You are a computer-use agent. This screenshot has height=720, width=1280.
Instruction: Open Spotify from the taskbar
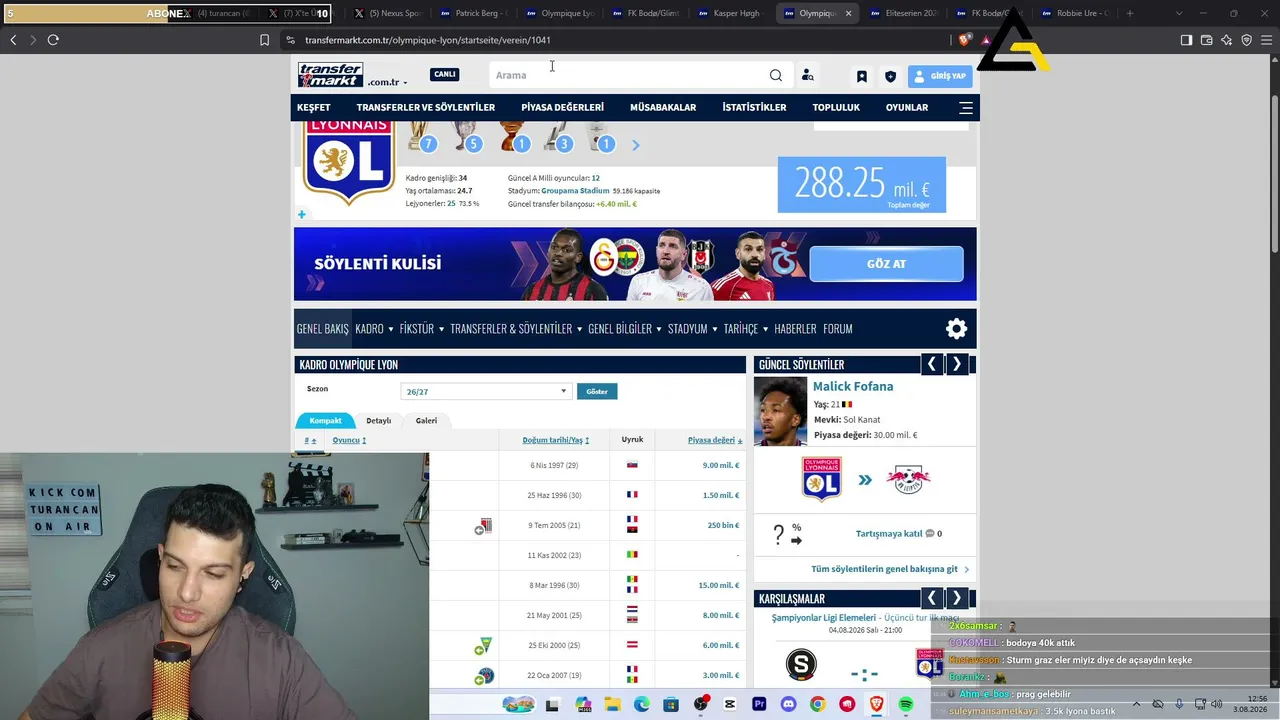pos(906,705)
